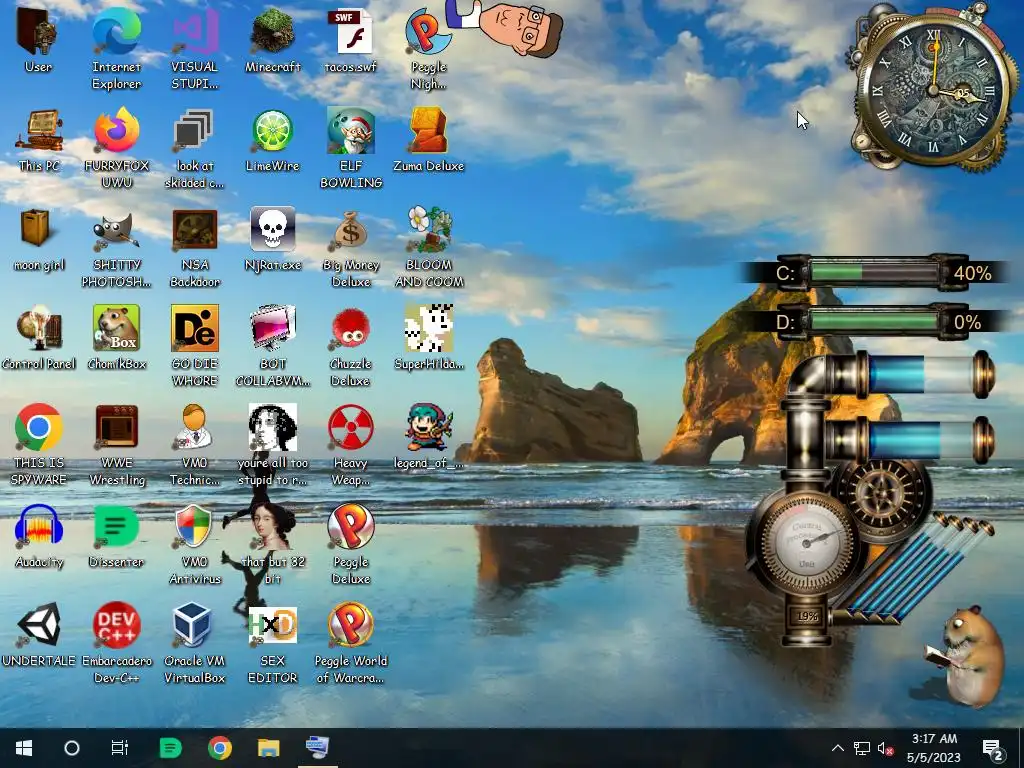This screenshot has height=768, width=1024.
Task: Open the Windows Start menu
Action: pyautogui.click(x=24, y=748)
